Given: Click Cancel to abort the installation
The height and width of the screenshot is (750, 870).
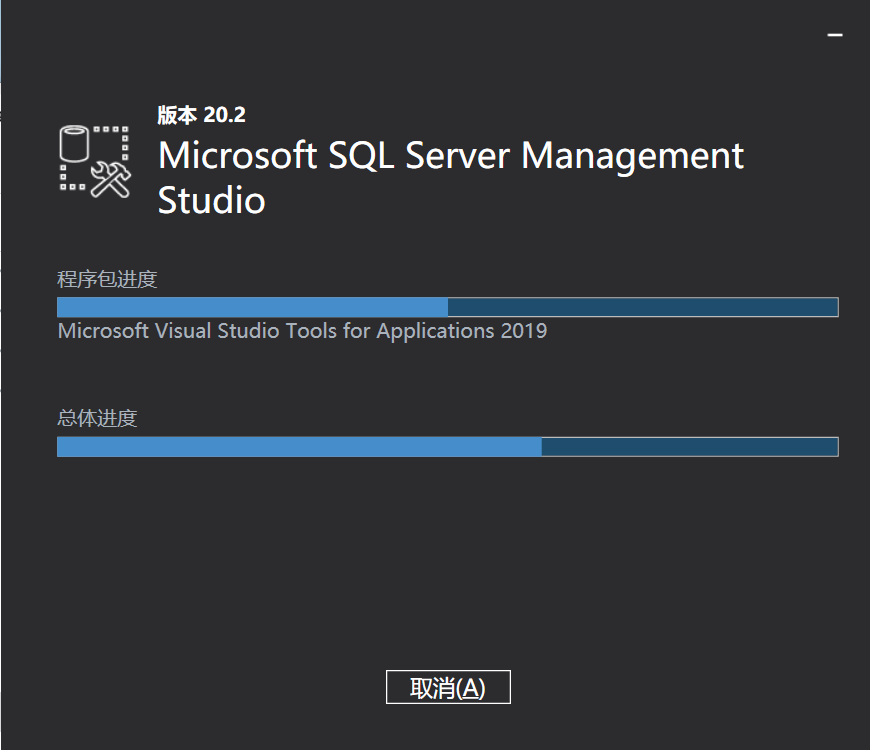Looking at the screenshot, I should pos(446,687).
